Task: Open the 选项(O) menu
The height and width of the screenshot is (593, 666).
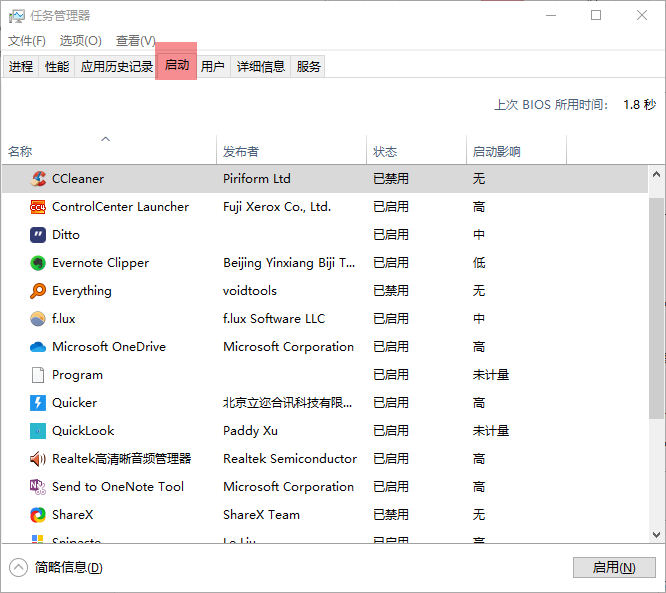Action: click(80, 41)
